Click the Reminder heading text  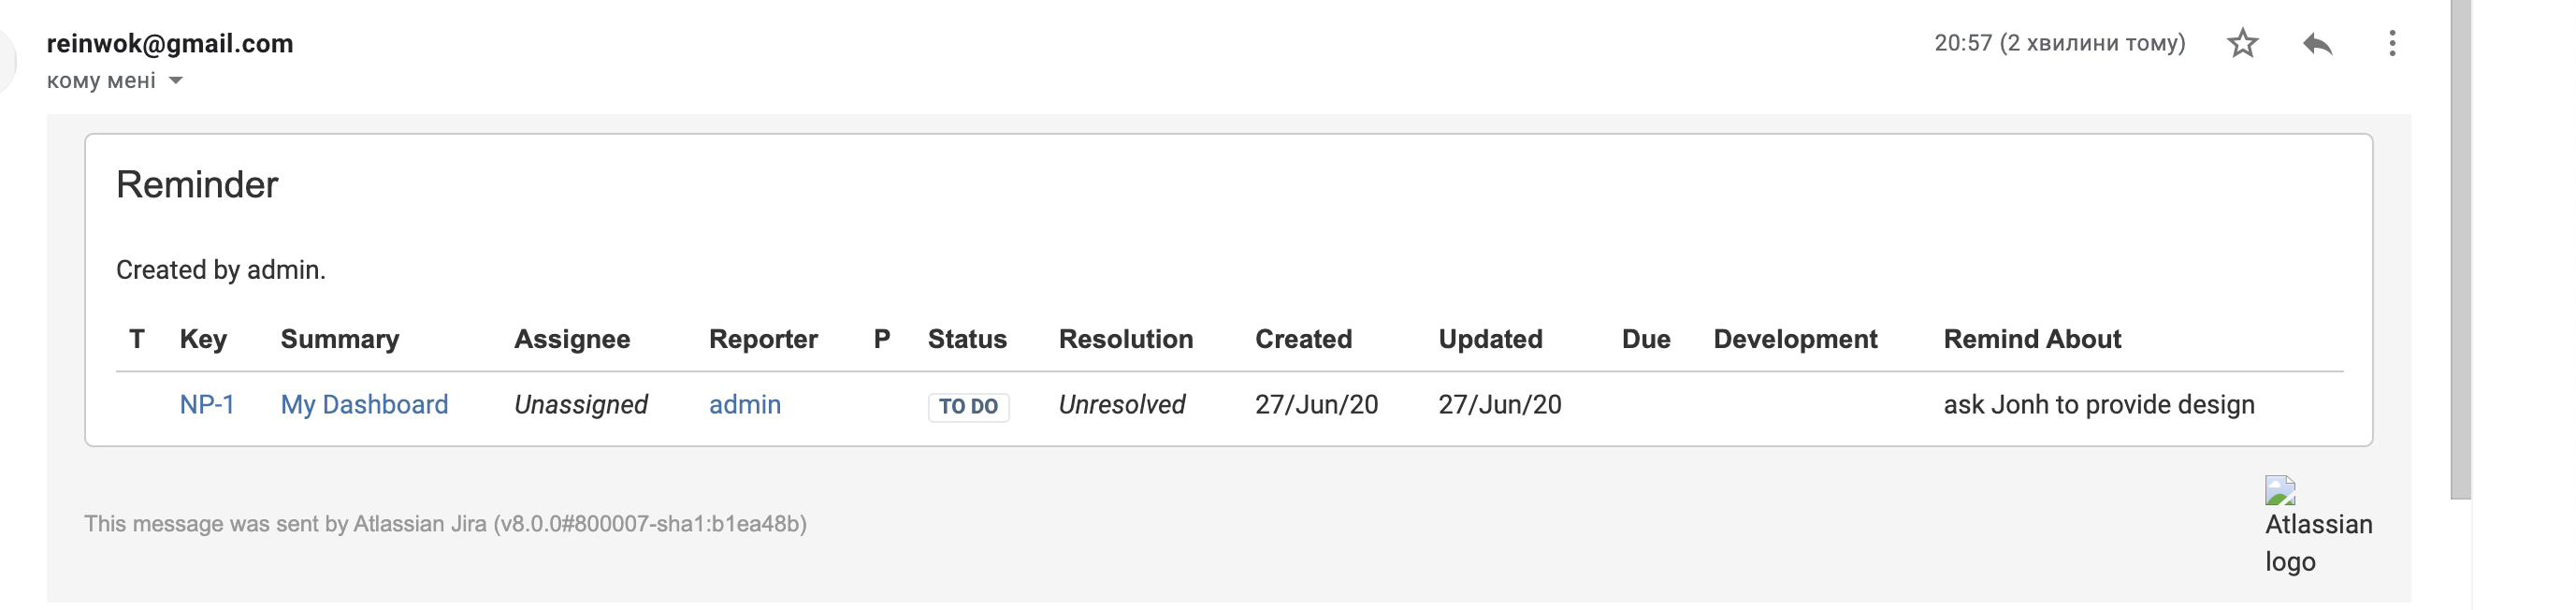coord(197,185)
